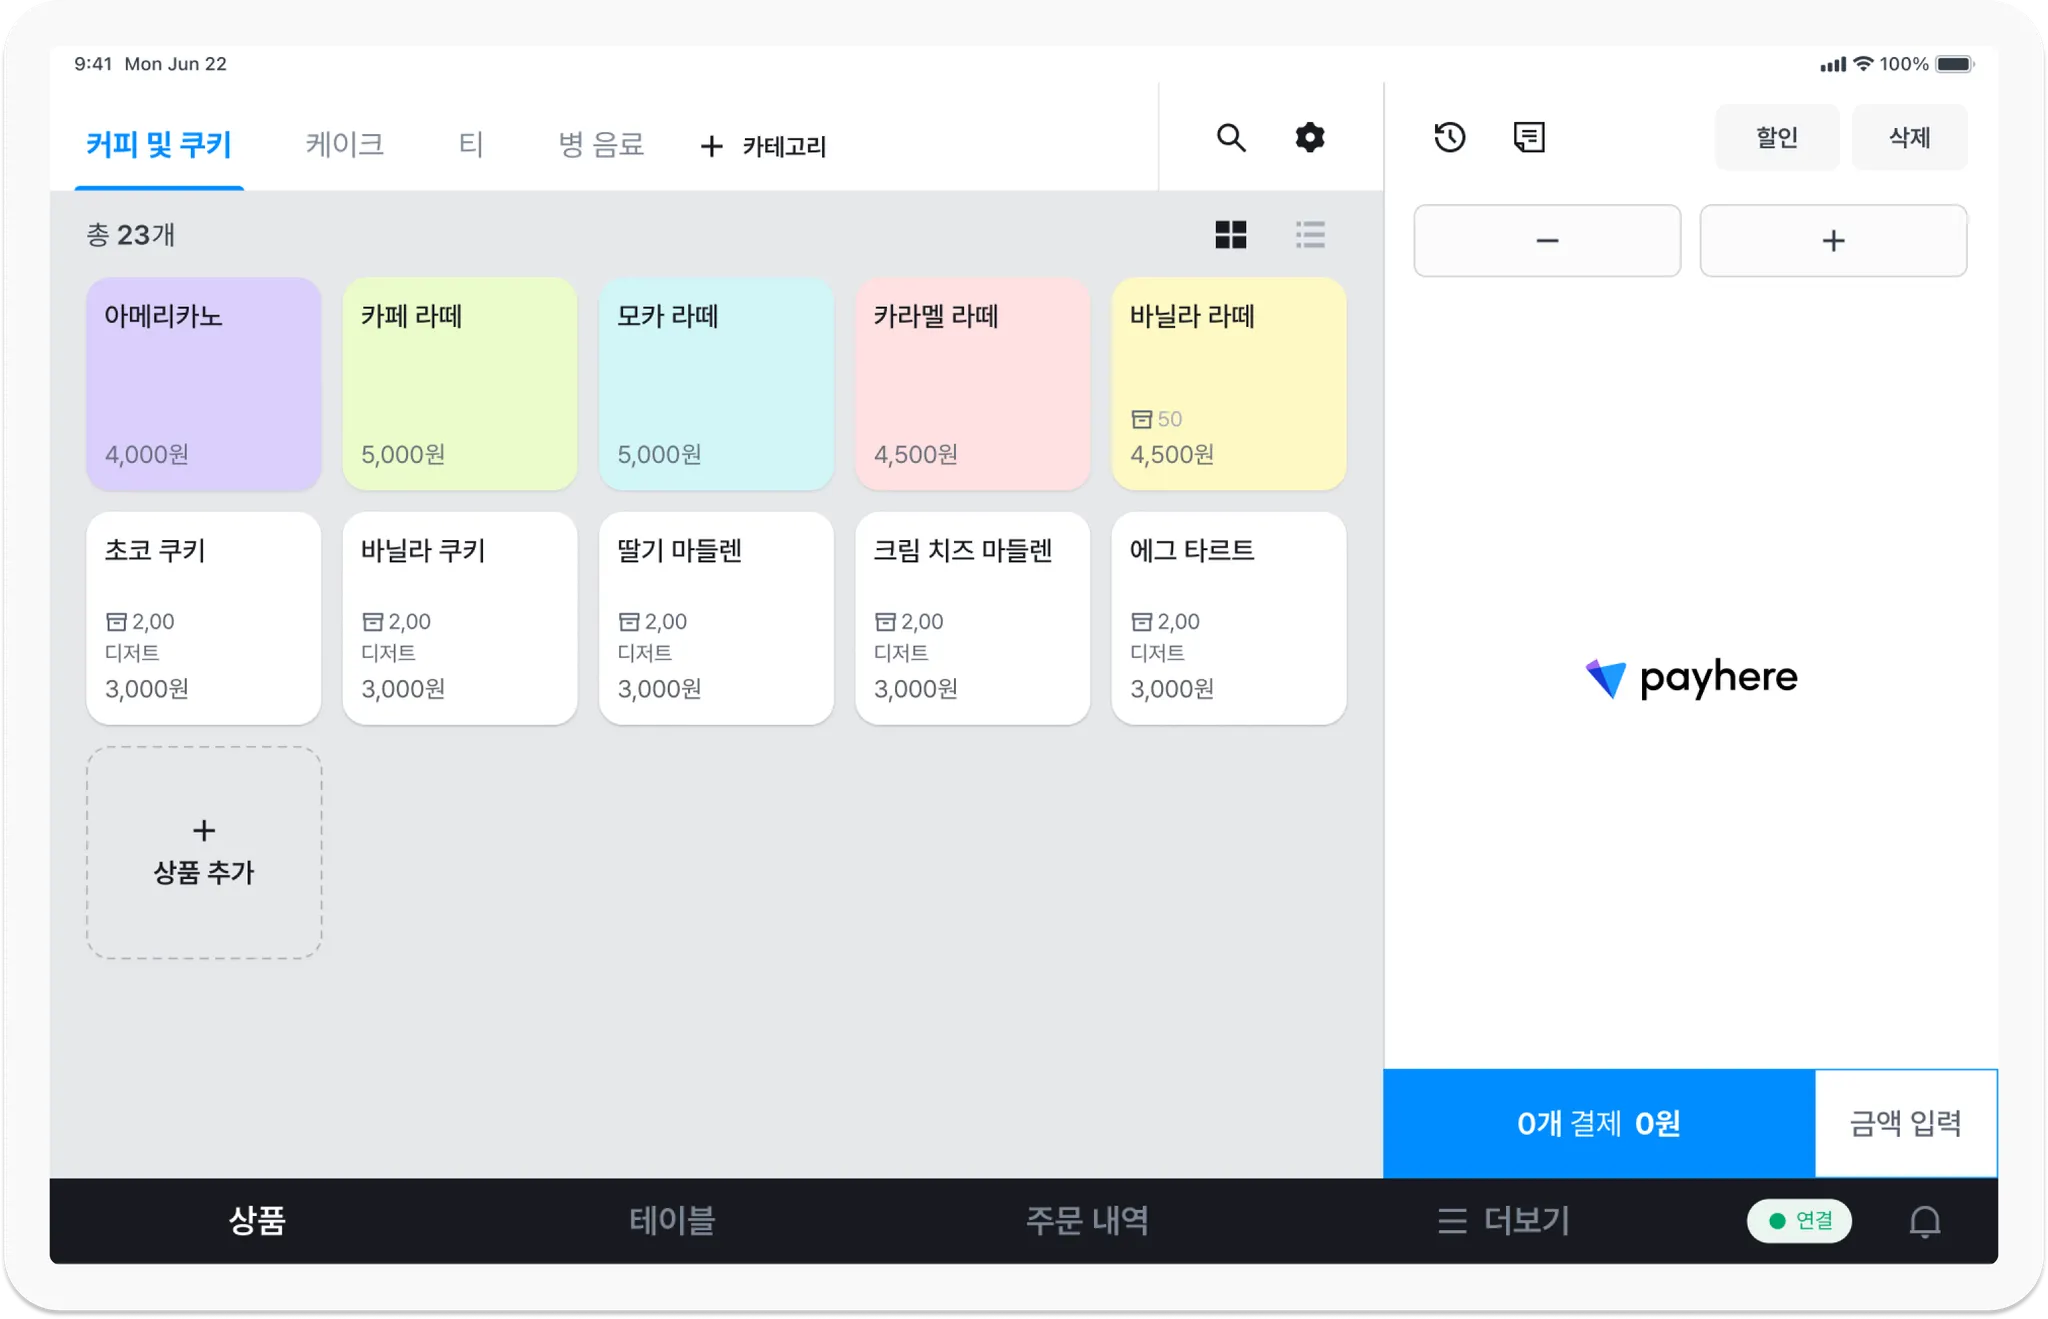The image size is (2048, 1319).
Task: Select the purple 아메리카노 product tile
Action: click(x=204, y=384)
